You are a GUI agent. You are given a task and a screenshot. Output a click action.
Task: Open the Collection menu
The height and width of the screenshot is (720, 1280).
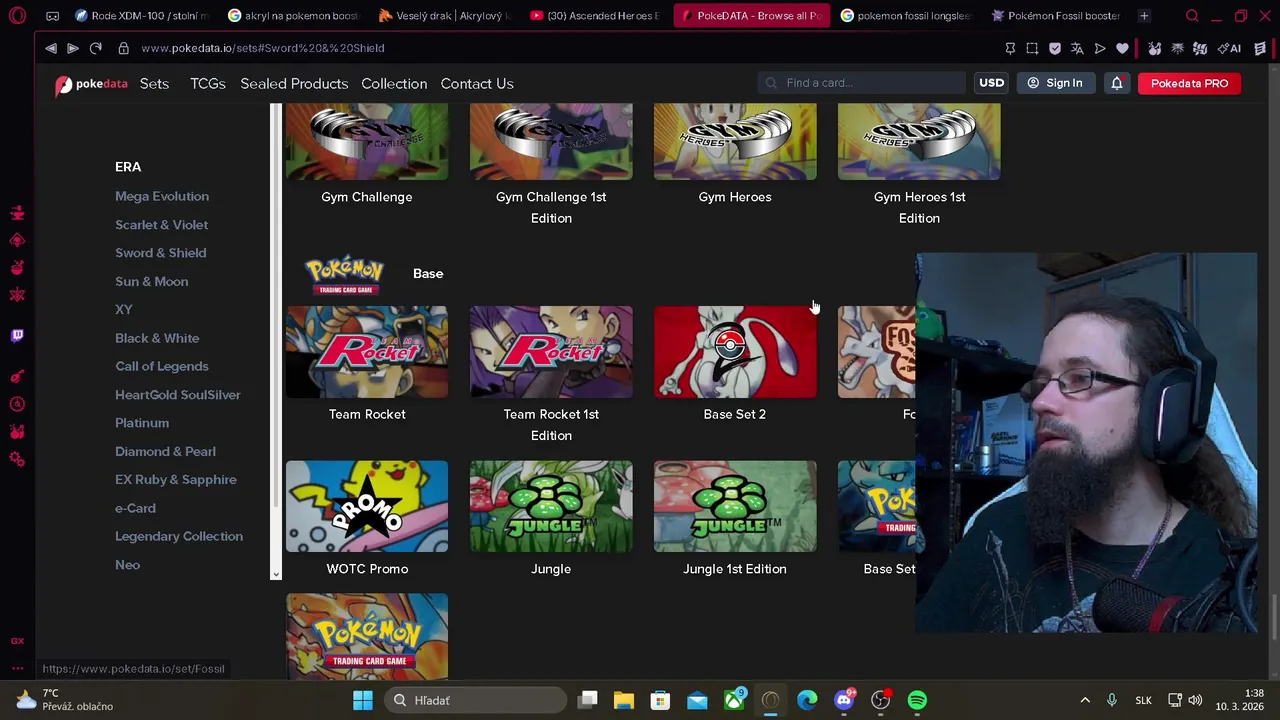(x=394, y=84)
